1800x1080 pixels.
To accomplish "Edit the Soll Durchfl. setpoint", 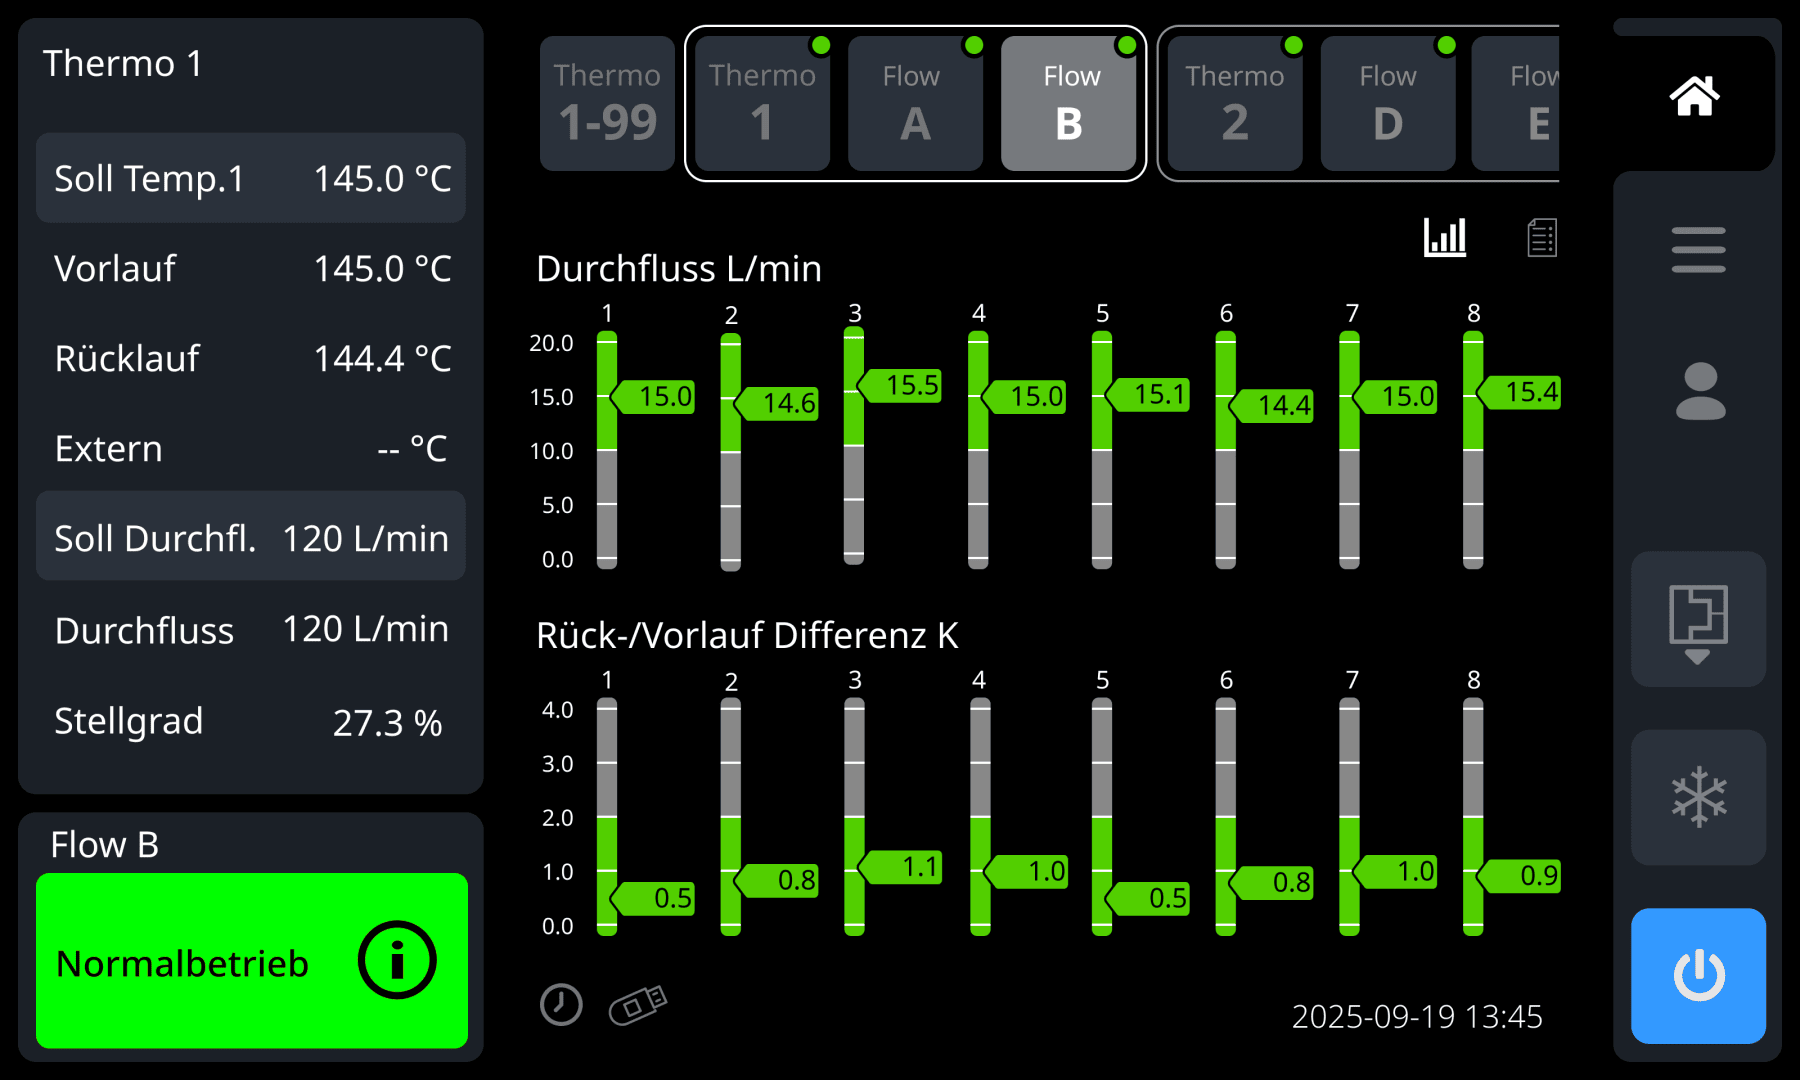I will coord(251,538).
